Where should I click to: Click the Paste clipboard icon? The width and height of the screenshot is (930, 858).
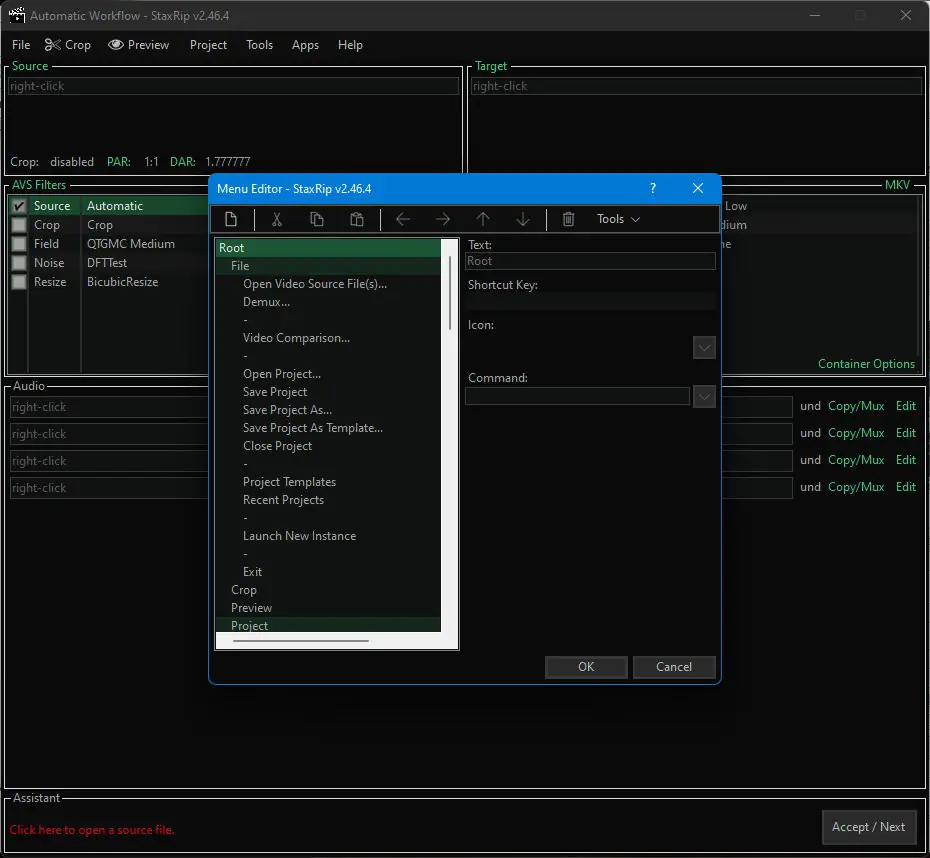coord(357,219)
